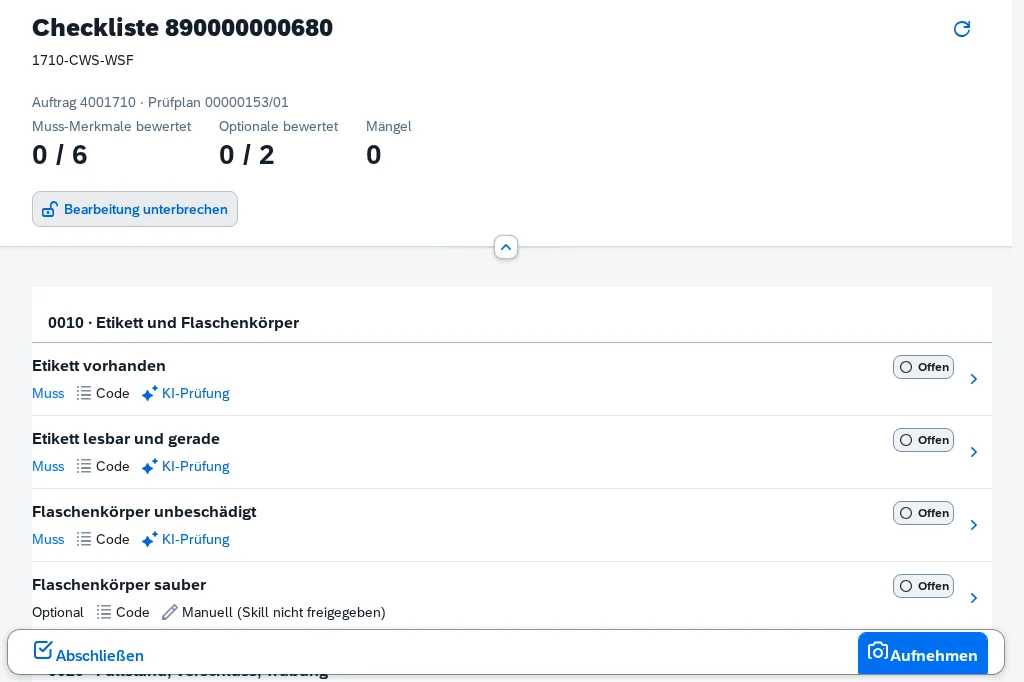Open Flaschenkörper unbeschädigt chevron arrow

click(x=974, y=525)
